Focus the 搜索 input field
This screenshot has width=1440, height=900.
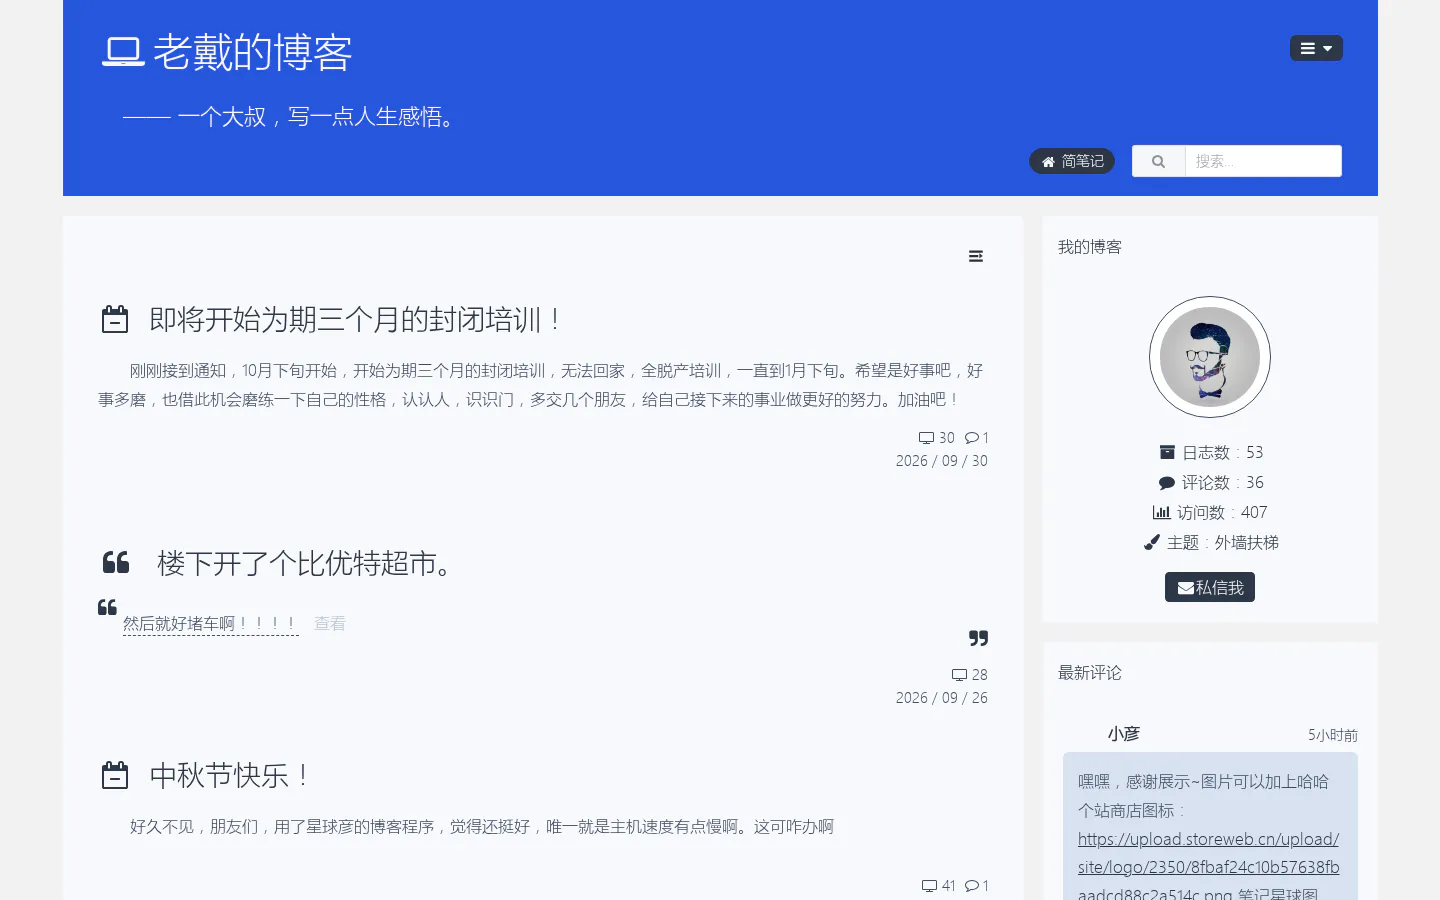[x=1263, y=161]
